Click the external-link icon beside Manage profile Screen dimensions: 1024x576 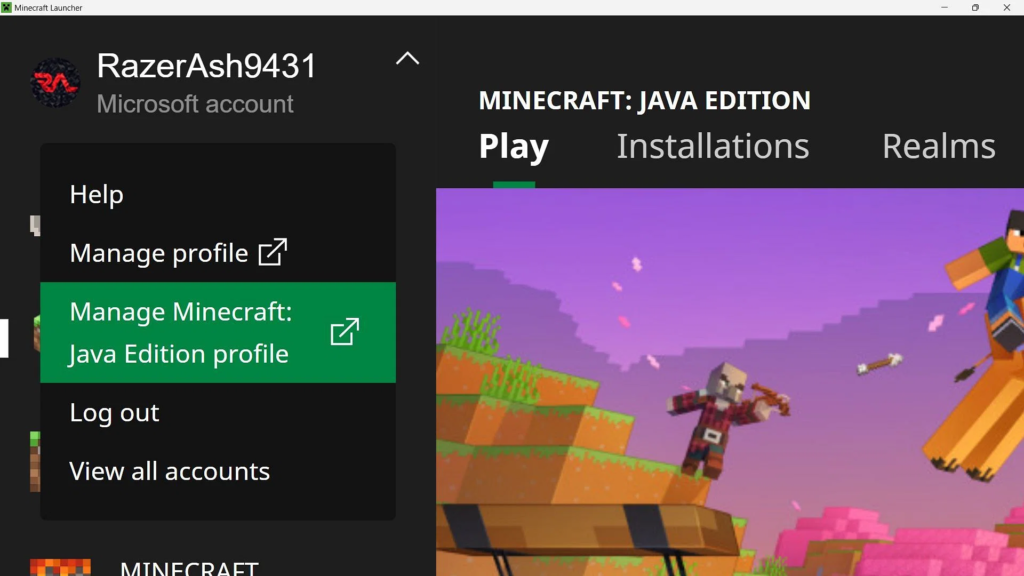pos(273,252)
